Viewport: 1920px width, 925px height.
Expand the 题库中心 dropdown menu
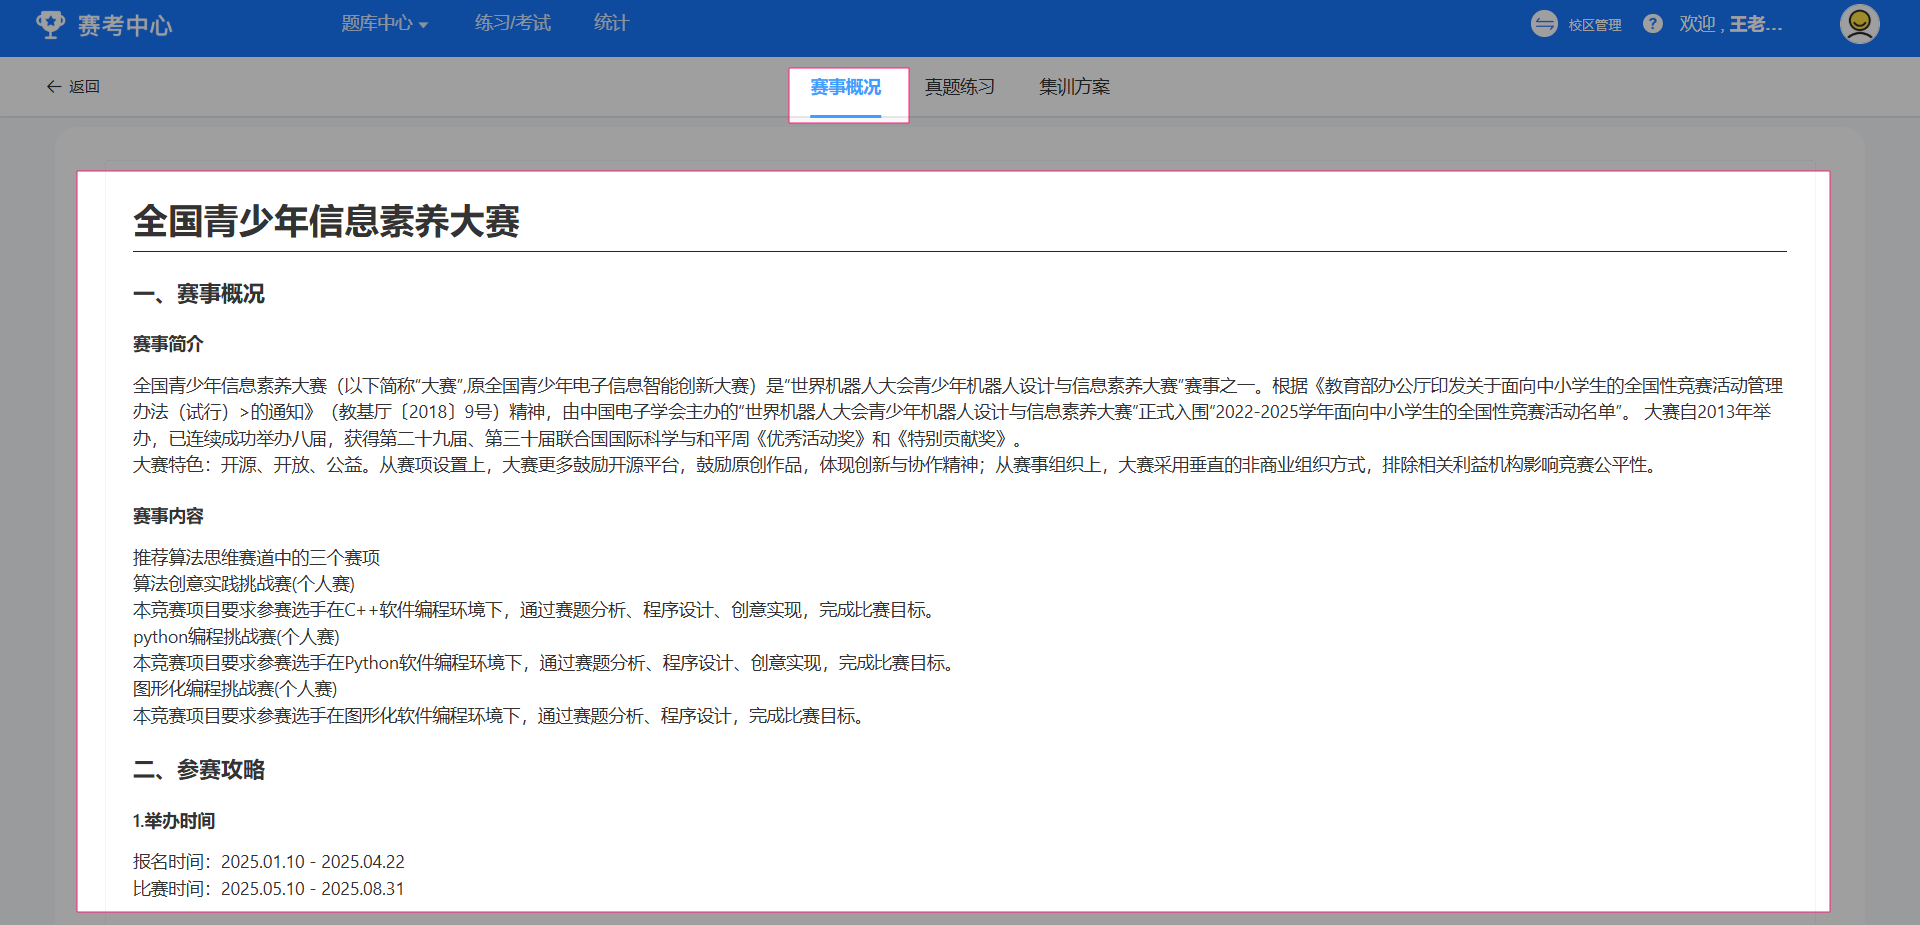tap(384, 24)
